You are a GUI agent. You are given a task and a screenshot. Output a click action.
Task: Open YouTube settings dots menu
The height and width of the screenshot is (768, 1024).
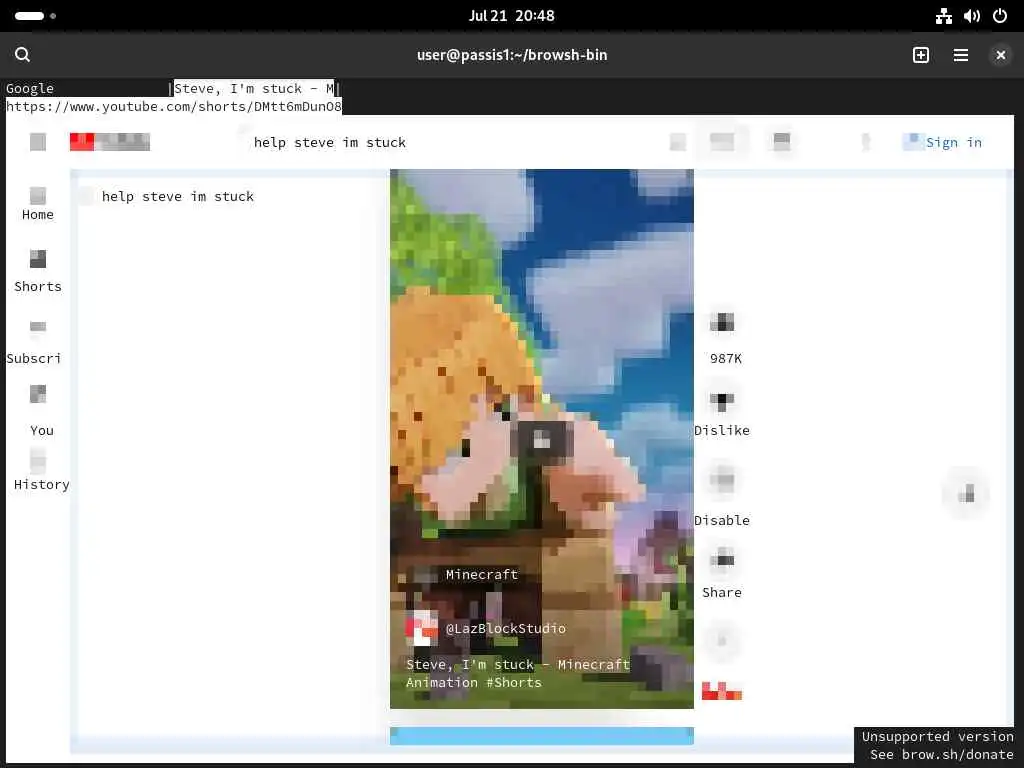tap(866, 142)
